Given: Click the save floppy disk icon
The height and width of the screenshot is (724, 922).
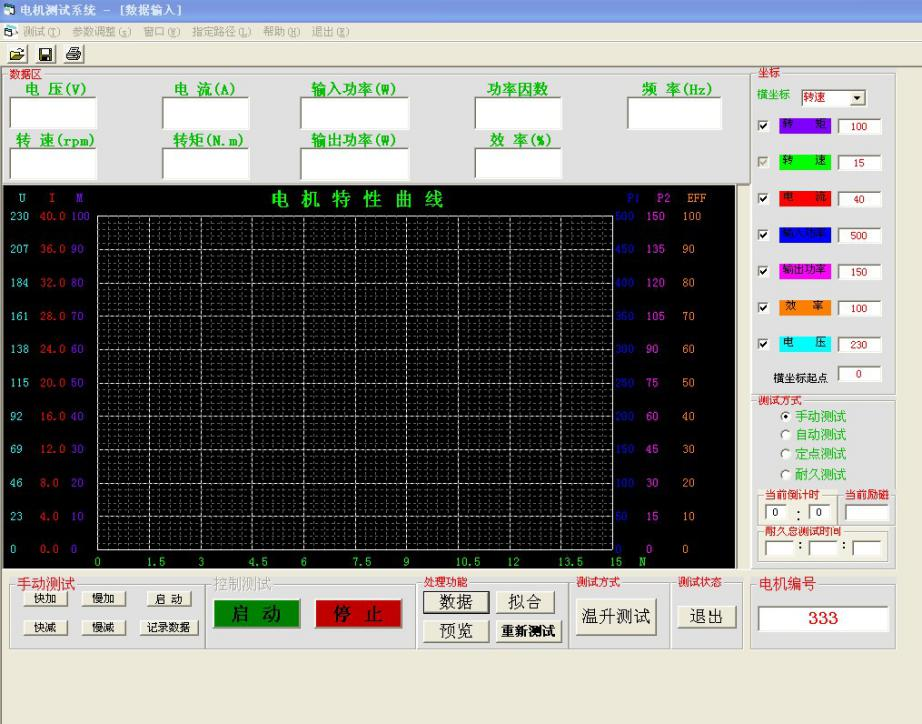Looking at the screenshot, I should (45, 53).
